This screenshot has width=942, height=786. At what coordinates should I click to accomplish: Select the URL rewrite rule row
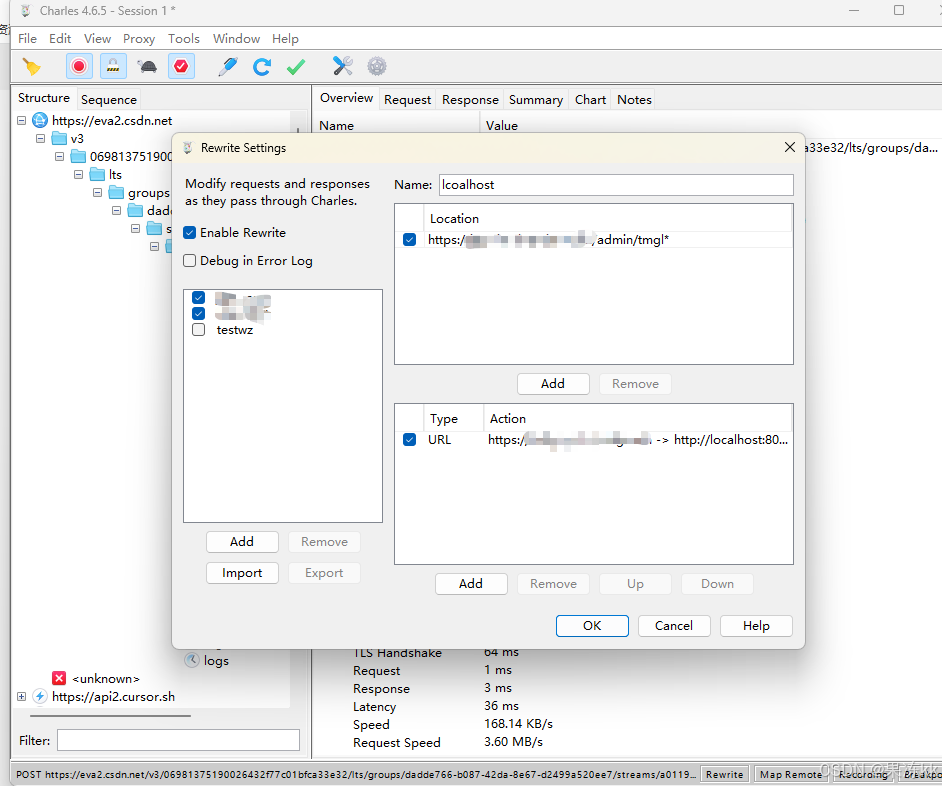[594, 440]
